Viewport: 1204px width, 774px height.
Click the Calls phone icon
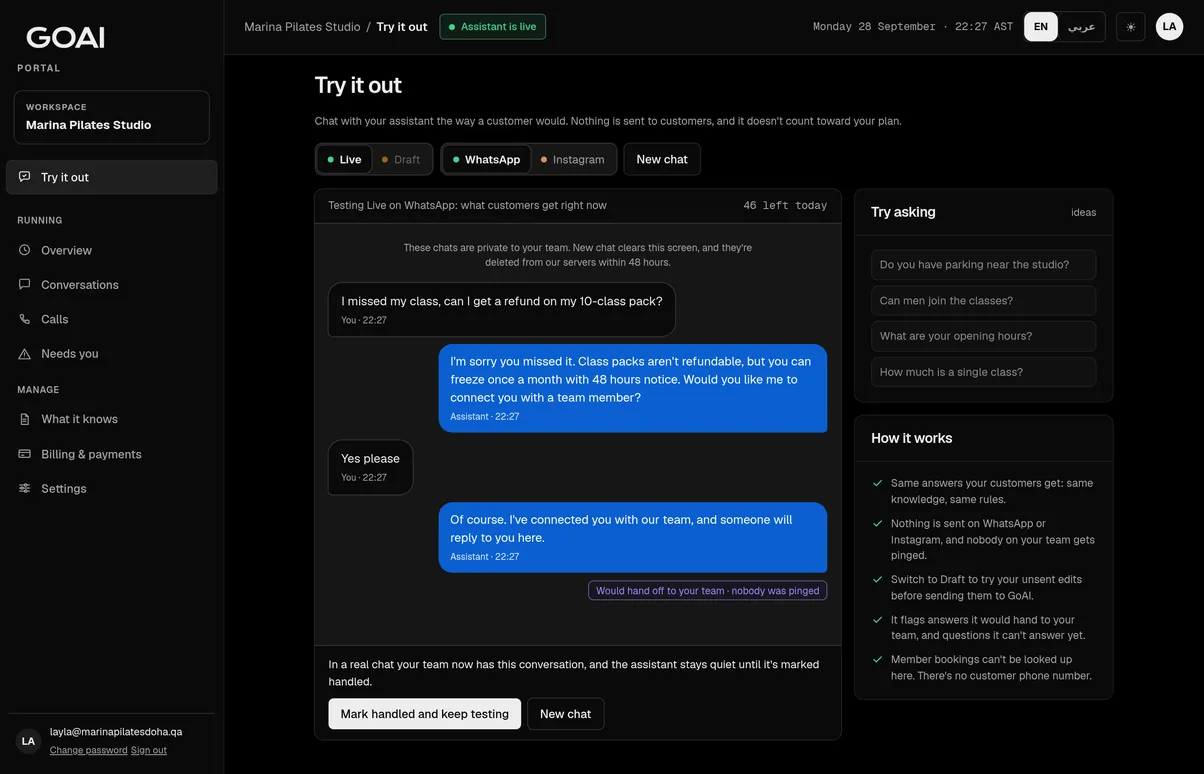[x=25, y=319]
